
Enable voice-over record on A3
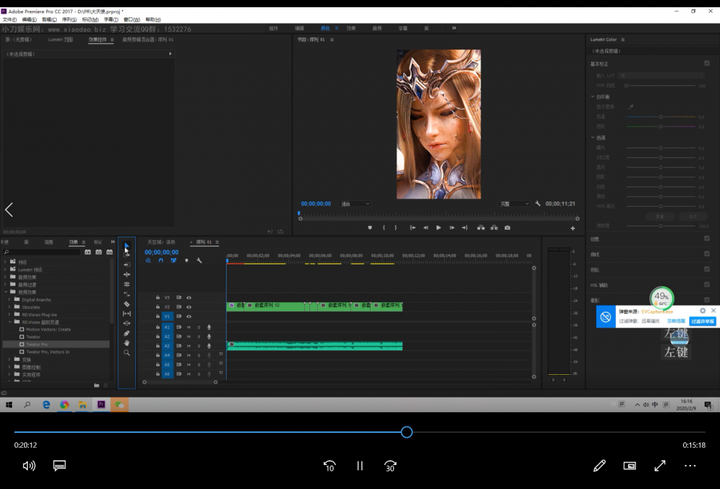point(209,346)
